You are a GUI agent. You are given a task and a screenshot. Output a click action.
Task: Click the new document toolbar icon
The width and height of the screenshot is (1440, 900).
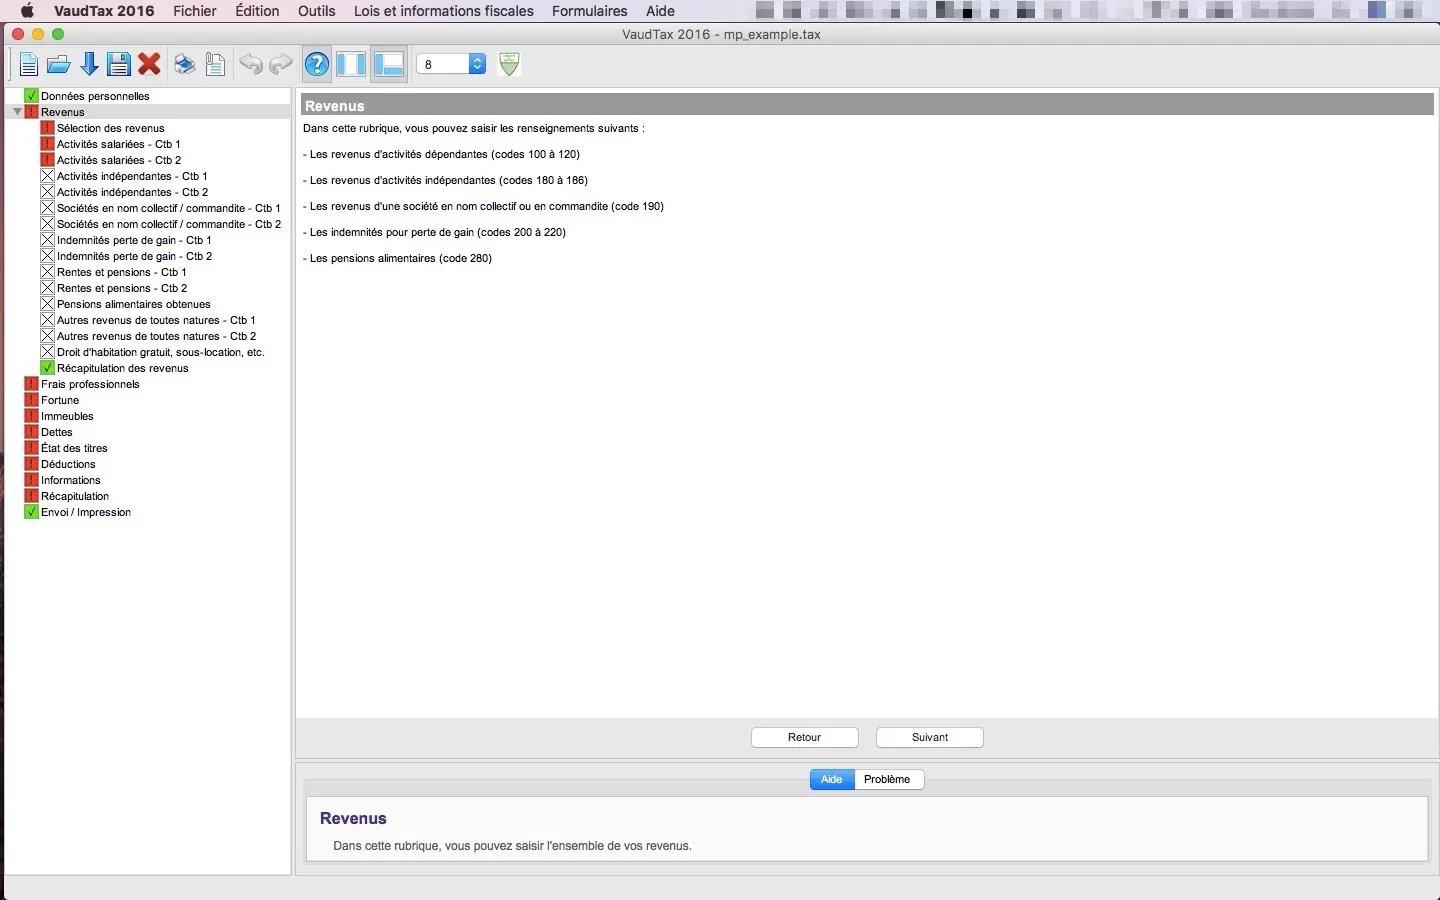tap(28, 65)
